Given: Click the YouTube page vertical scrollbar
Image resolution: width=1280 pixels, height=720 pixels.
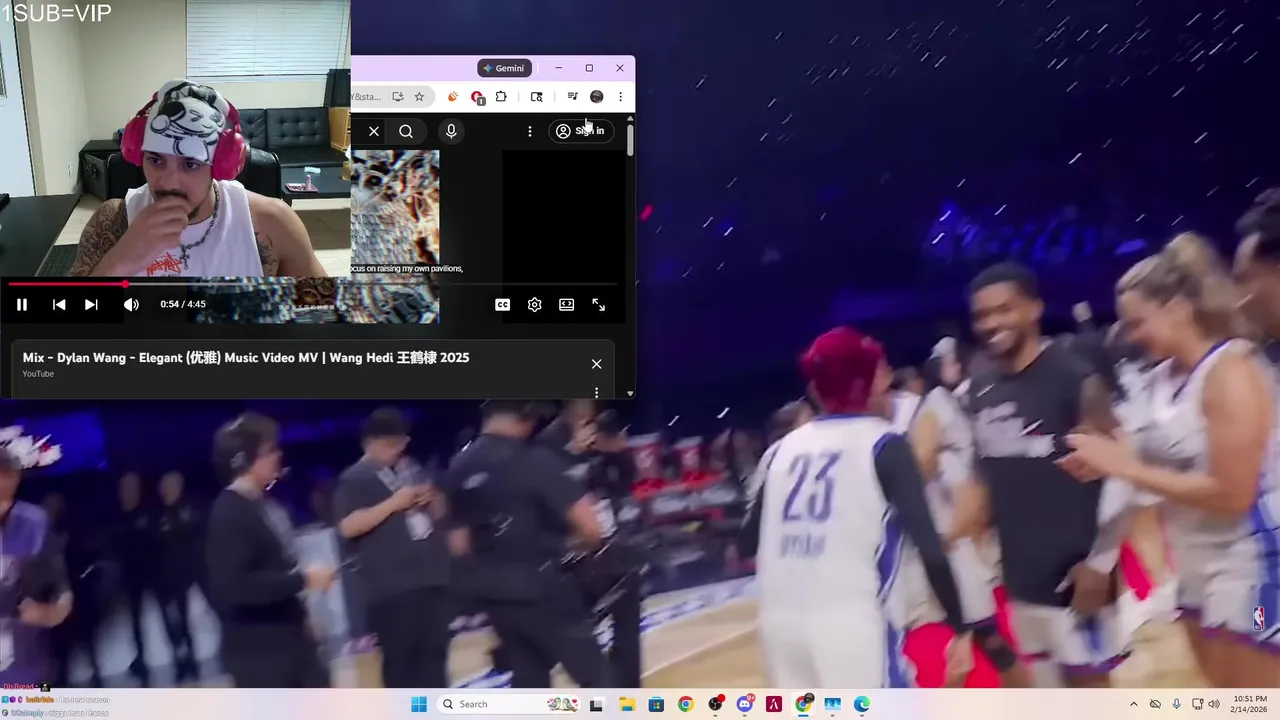Looking at the screenshot, I should [630, 140].
